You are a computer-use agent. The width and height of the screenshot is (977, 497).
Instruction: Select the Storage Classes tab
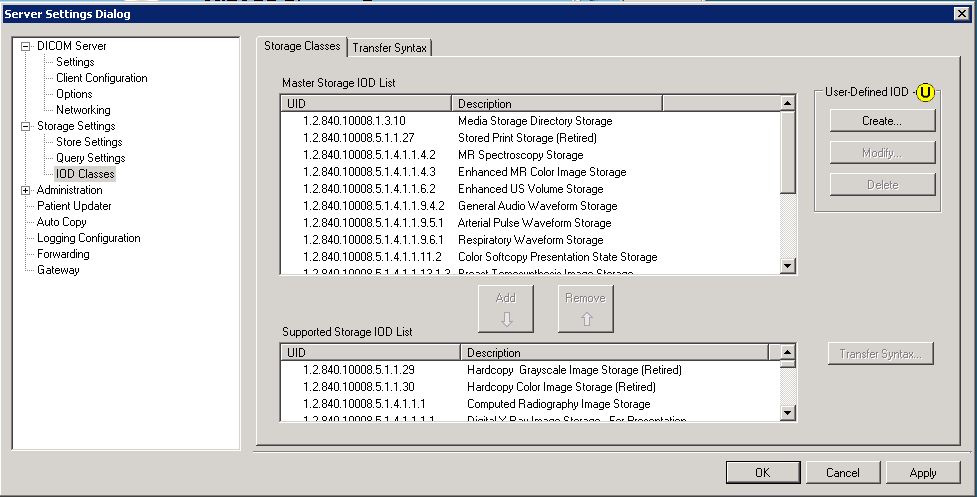coord(302,46)
